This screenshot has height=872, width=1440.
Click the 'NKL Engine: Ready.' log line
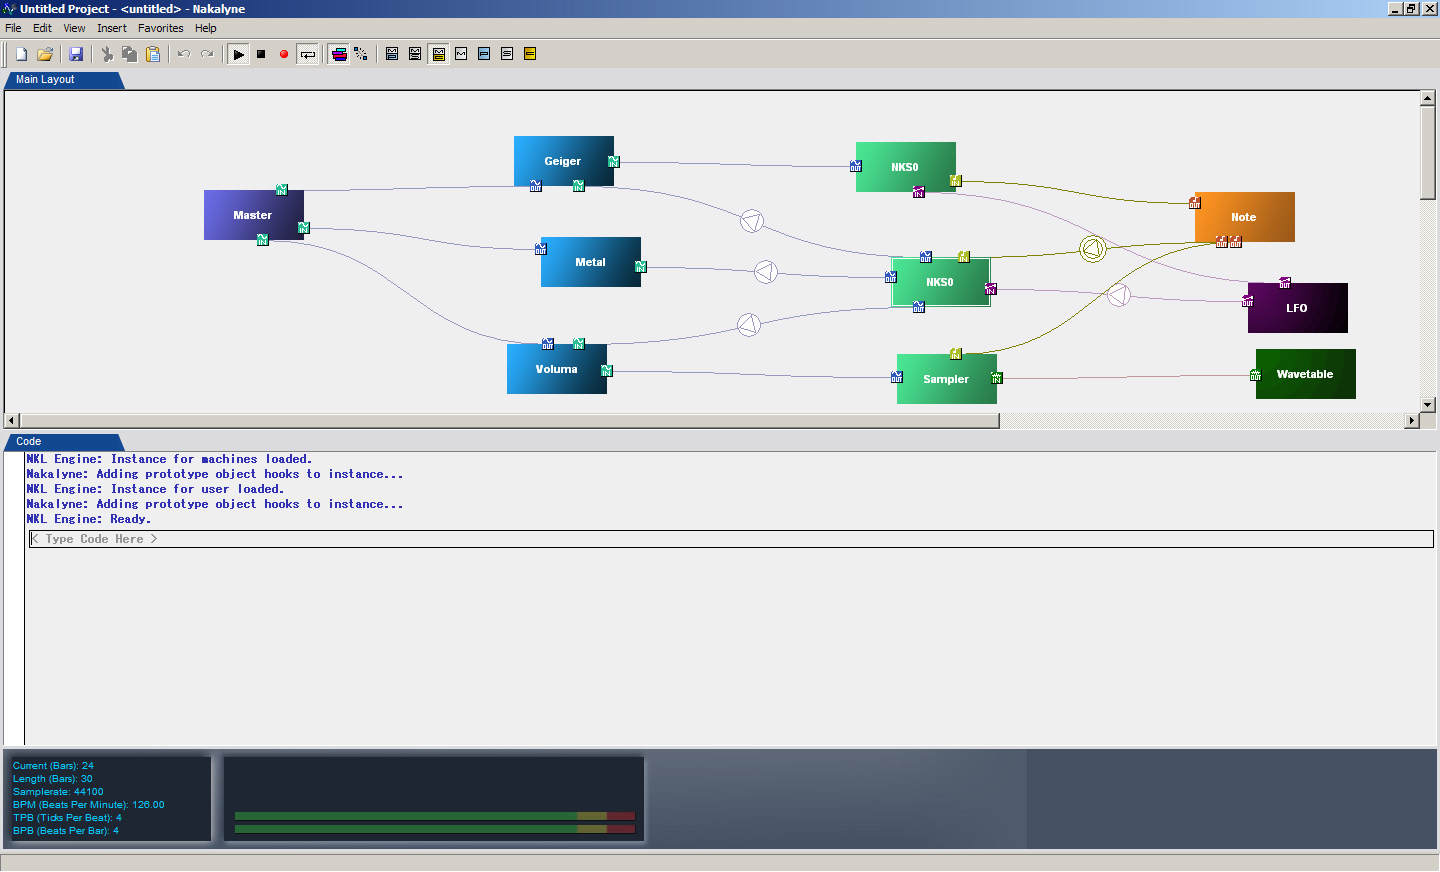coord(89,519)
